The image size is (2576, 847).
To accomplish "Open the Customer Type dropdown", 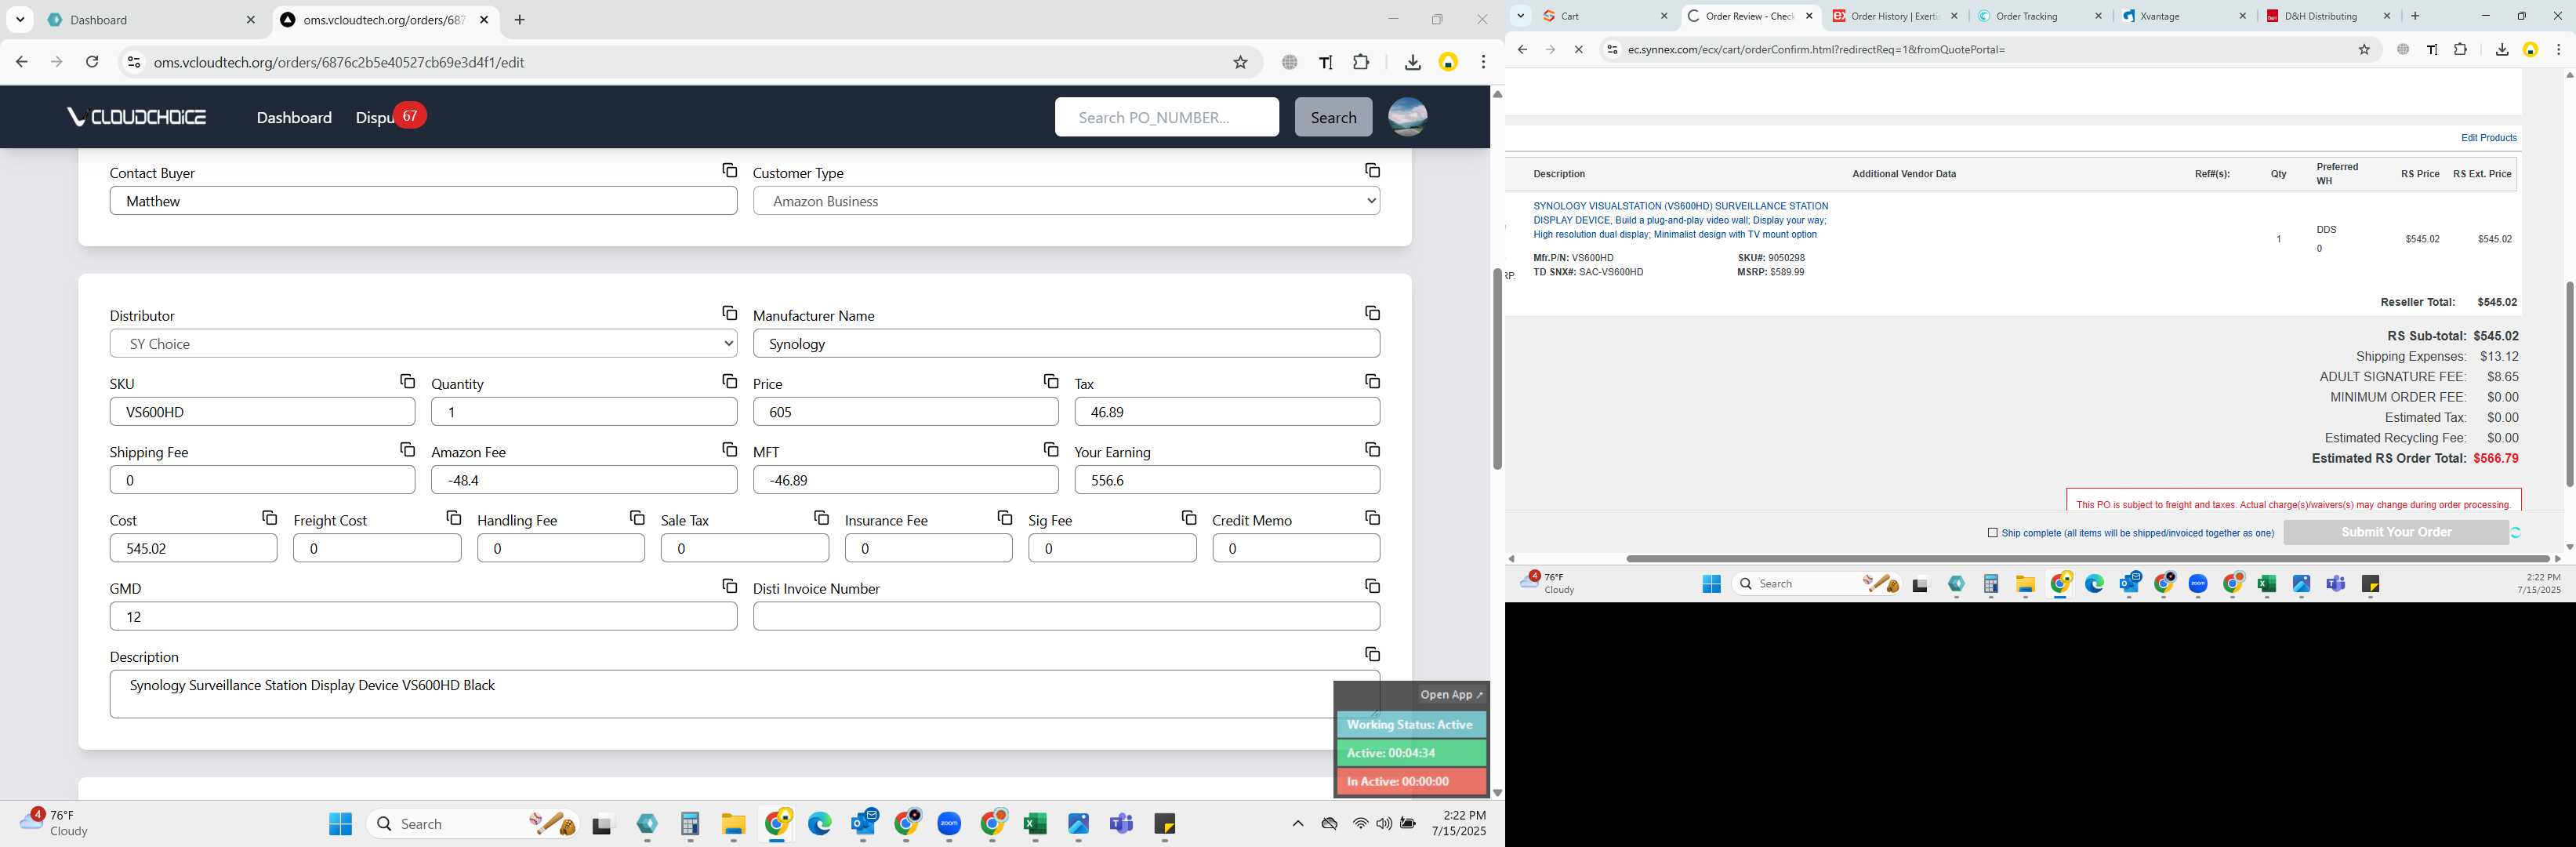I will point(1066,201).
